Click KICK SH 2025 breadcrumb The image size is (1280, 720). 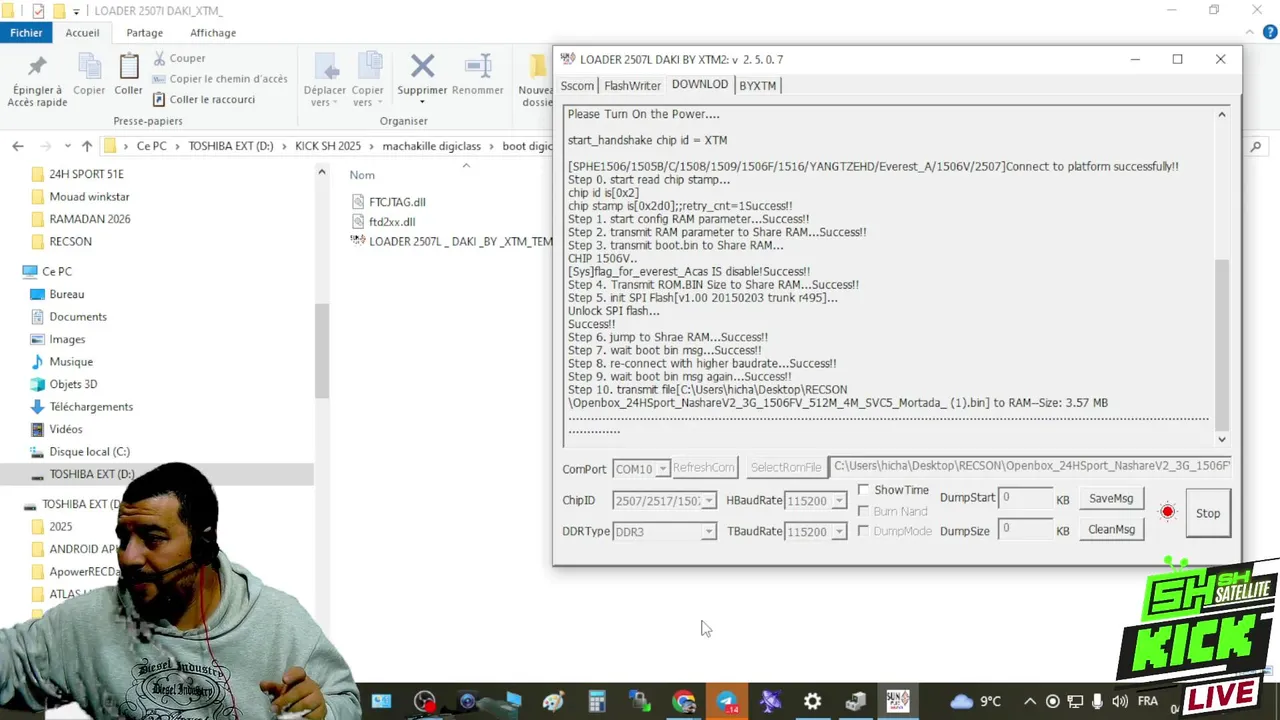coord(327,146)
